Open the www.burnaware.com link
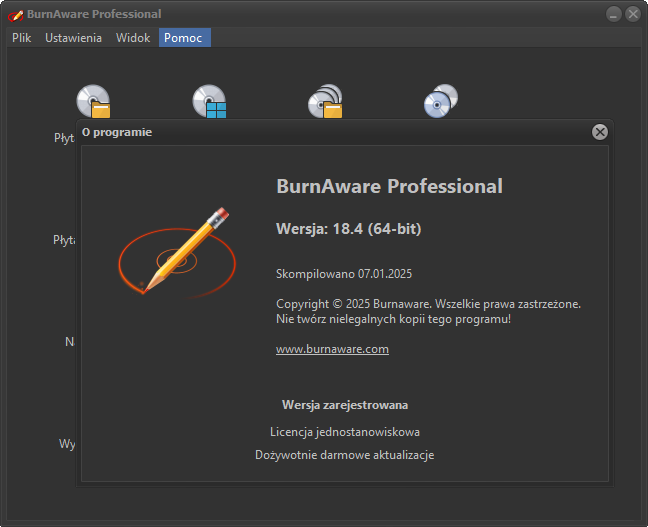The width and height of the screenshot is (648, 527). coord(332,349)
